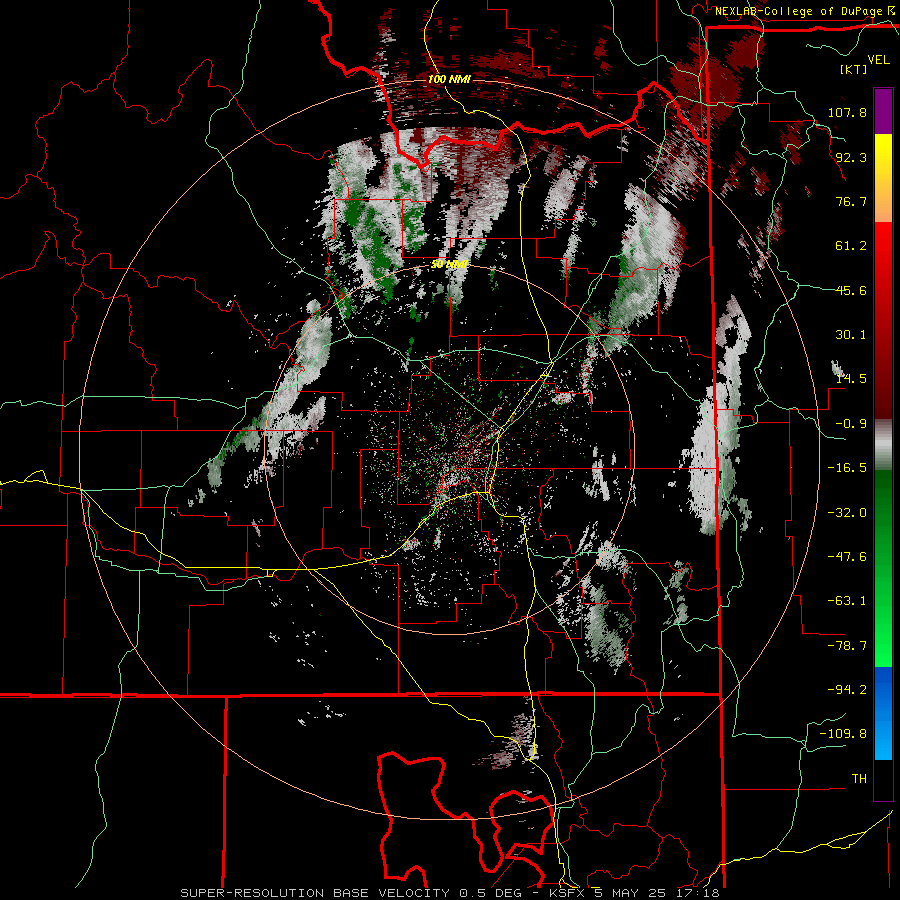Click the 14.5 velocity value
The width and height of the screenshot is (900, 900).
[x=851, y=379]
